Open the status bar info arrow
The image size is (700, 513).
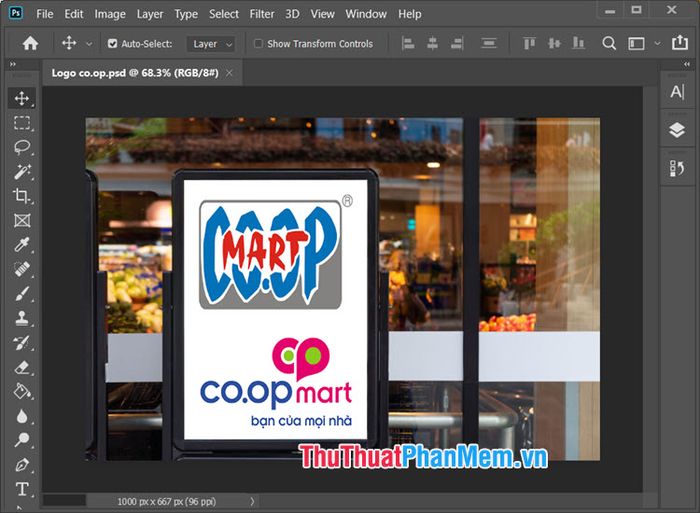pyautogui.click(x=252, y=501)
